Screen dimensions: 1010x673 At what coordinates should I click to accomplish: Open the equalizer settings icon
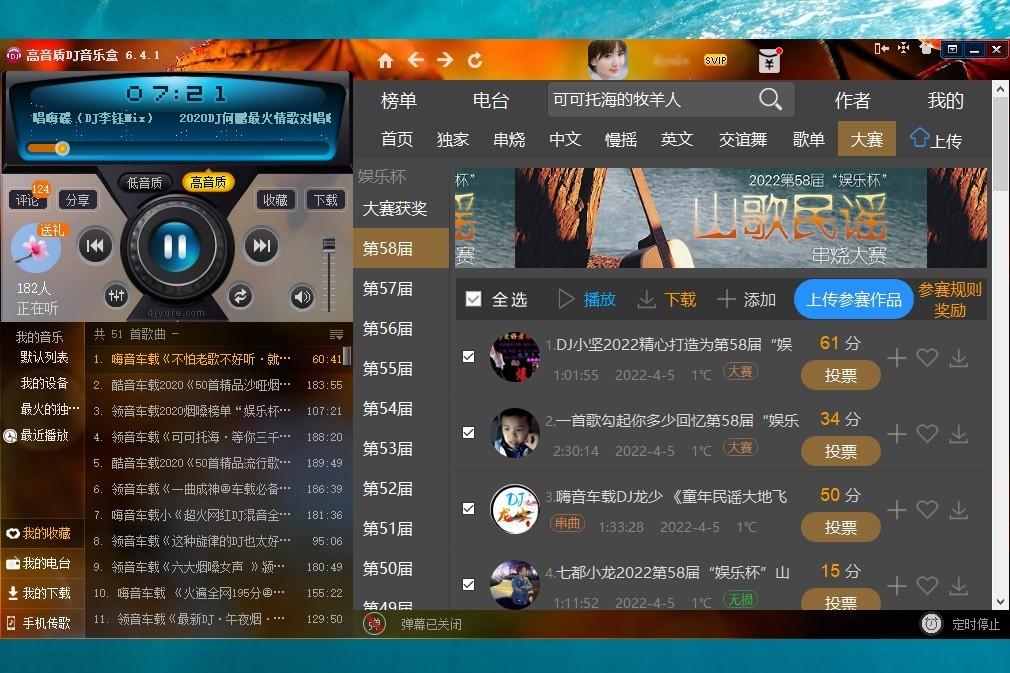(117, 296)
